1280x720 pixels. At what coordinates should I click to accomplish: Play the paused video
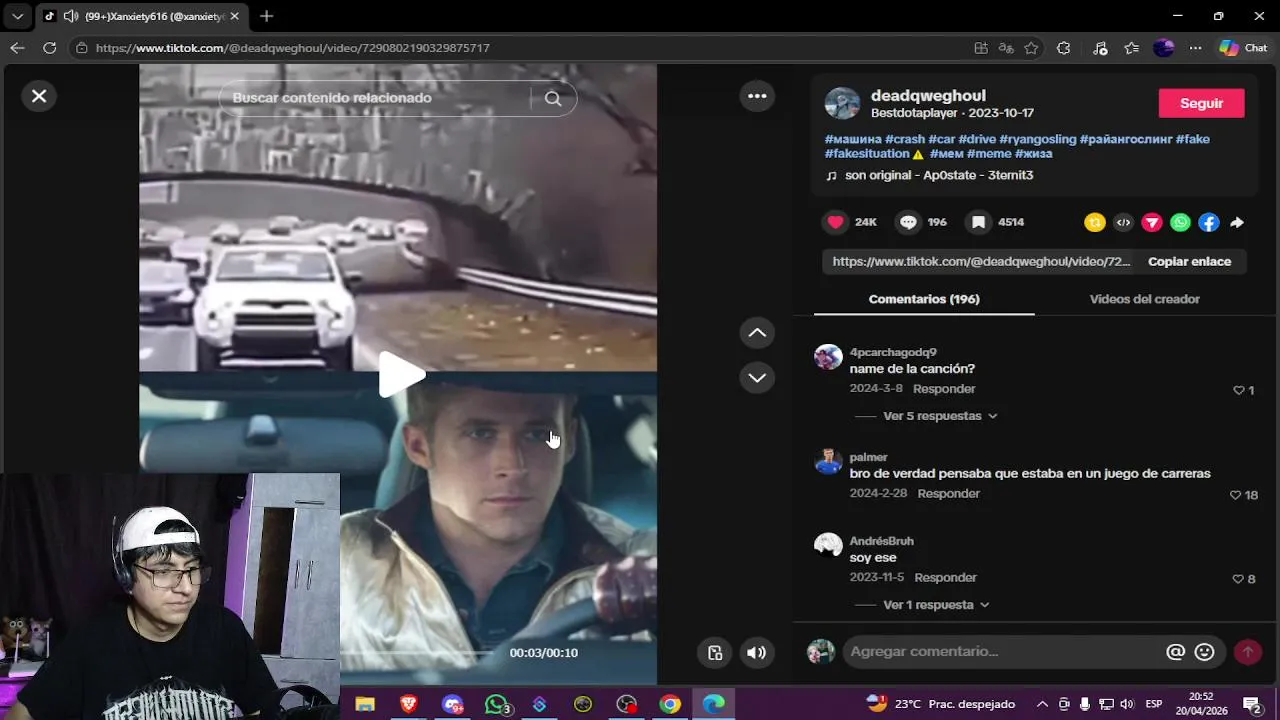pyautogui.click(x=400, y=375)
